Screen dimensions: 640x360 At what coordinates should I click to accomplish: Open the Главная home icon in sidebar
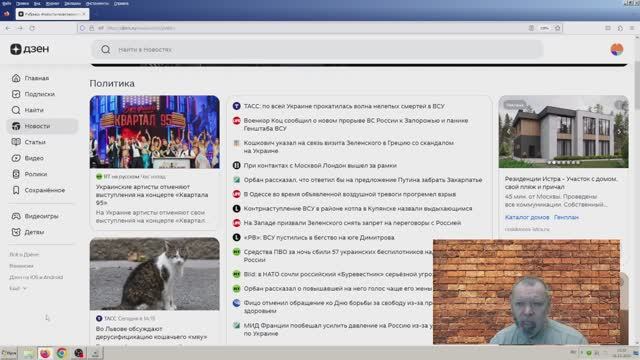16,78
